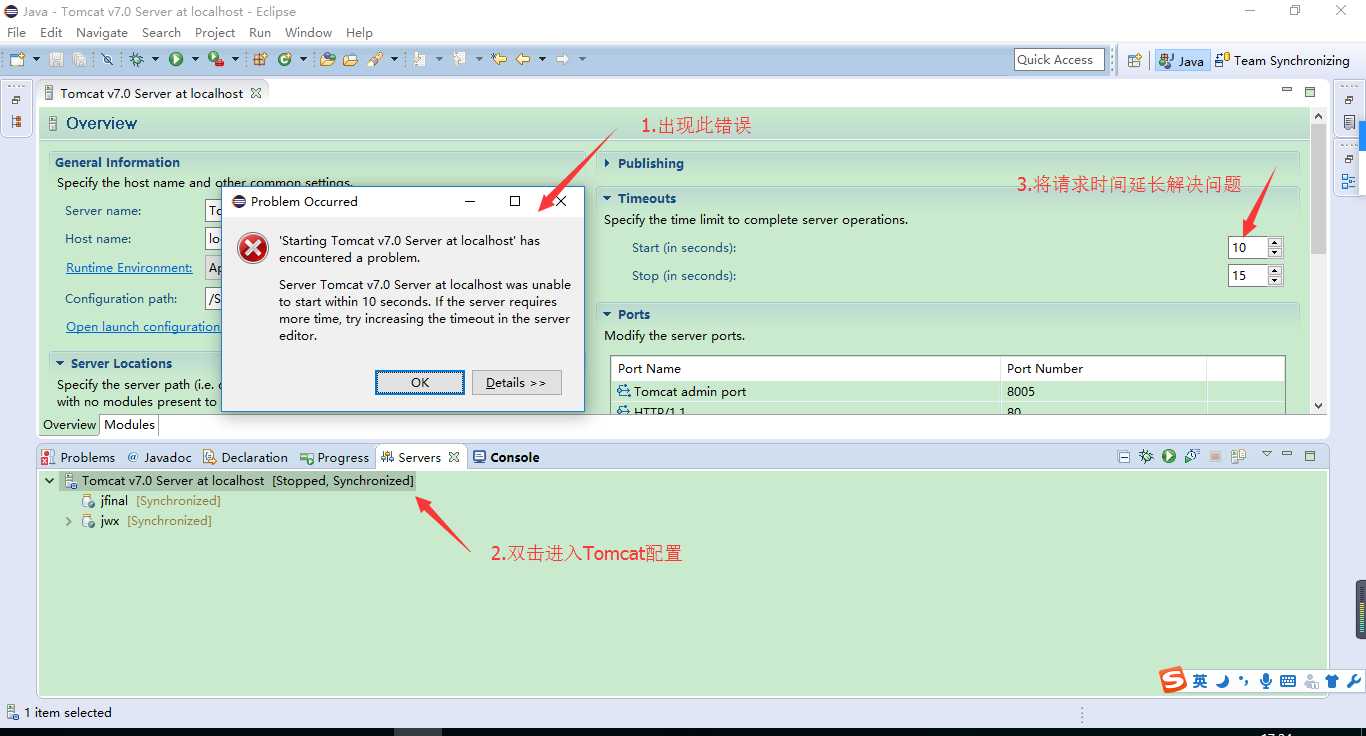Open the Window menu

308,32
